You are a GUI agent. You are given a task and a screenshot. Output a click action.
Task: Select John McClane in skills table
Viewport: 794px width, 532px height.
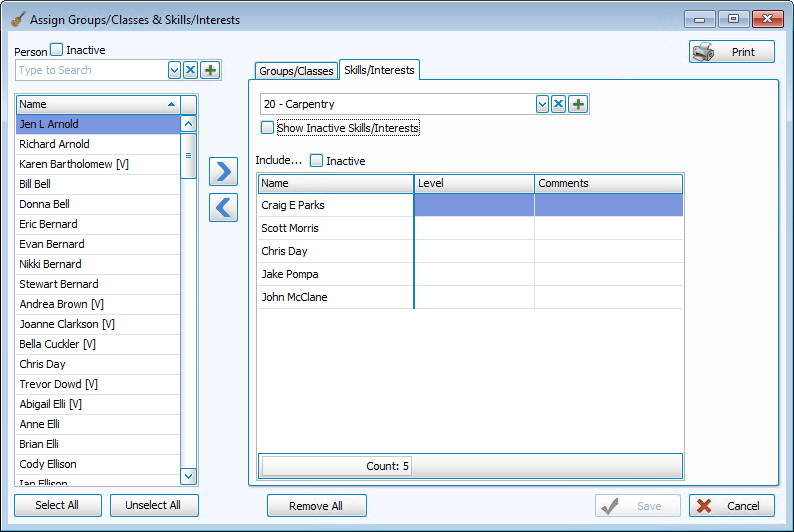click(336, 297)
